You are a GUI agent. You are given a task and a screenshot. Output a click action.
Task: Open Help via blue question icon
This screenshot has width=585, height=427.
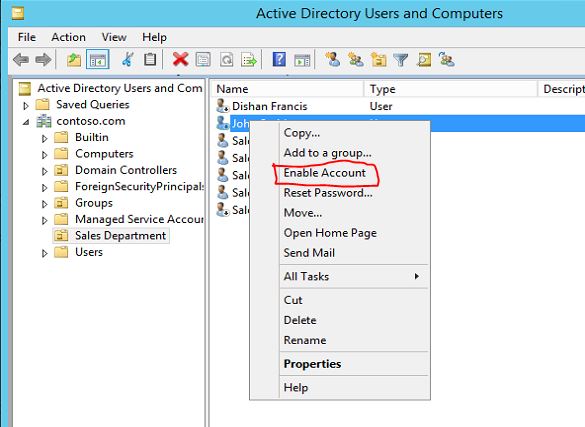tap(279, 59)
